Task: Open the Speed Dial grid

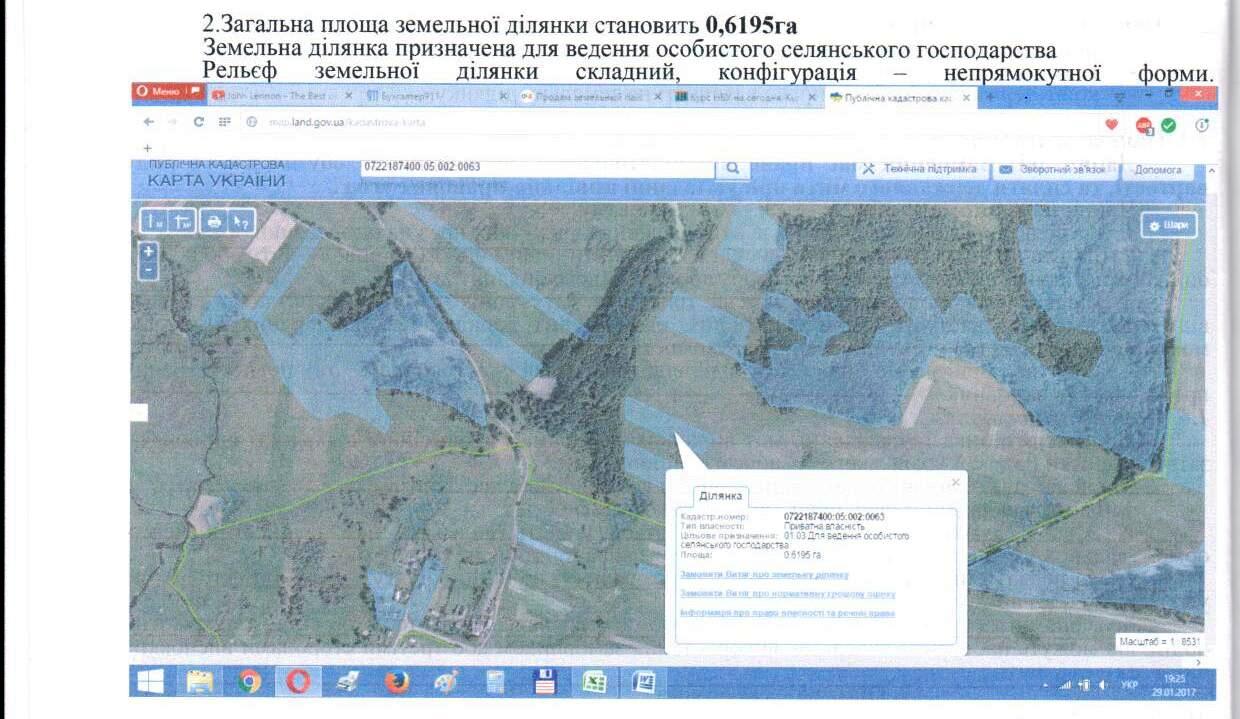Action: 225,122
